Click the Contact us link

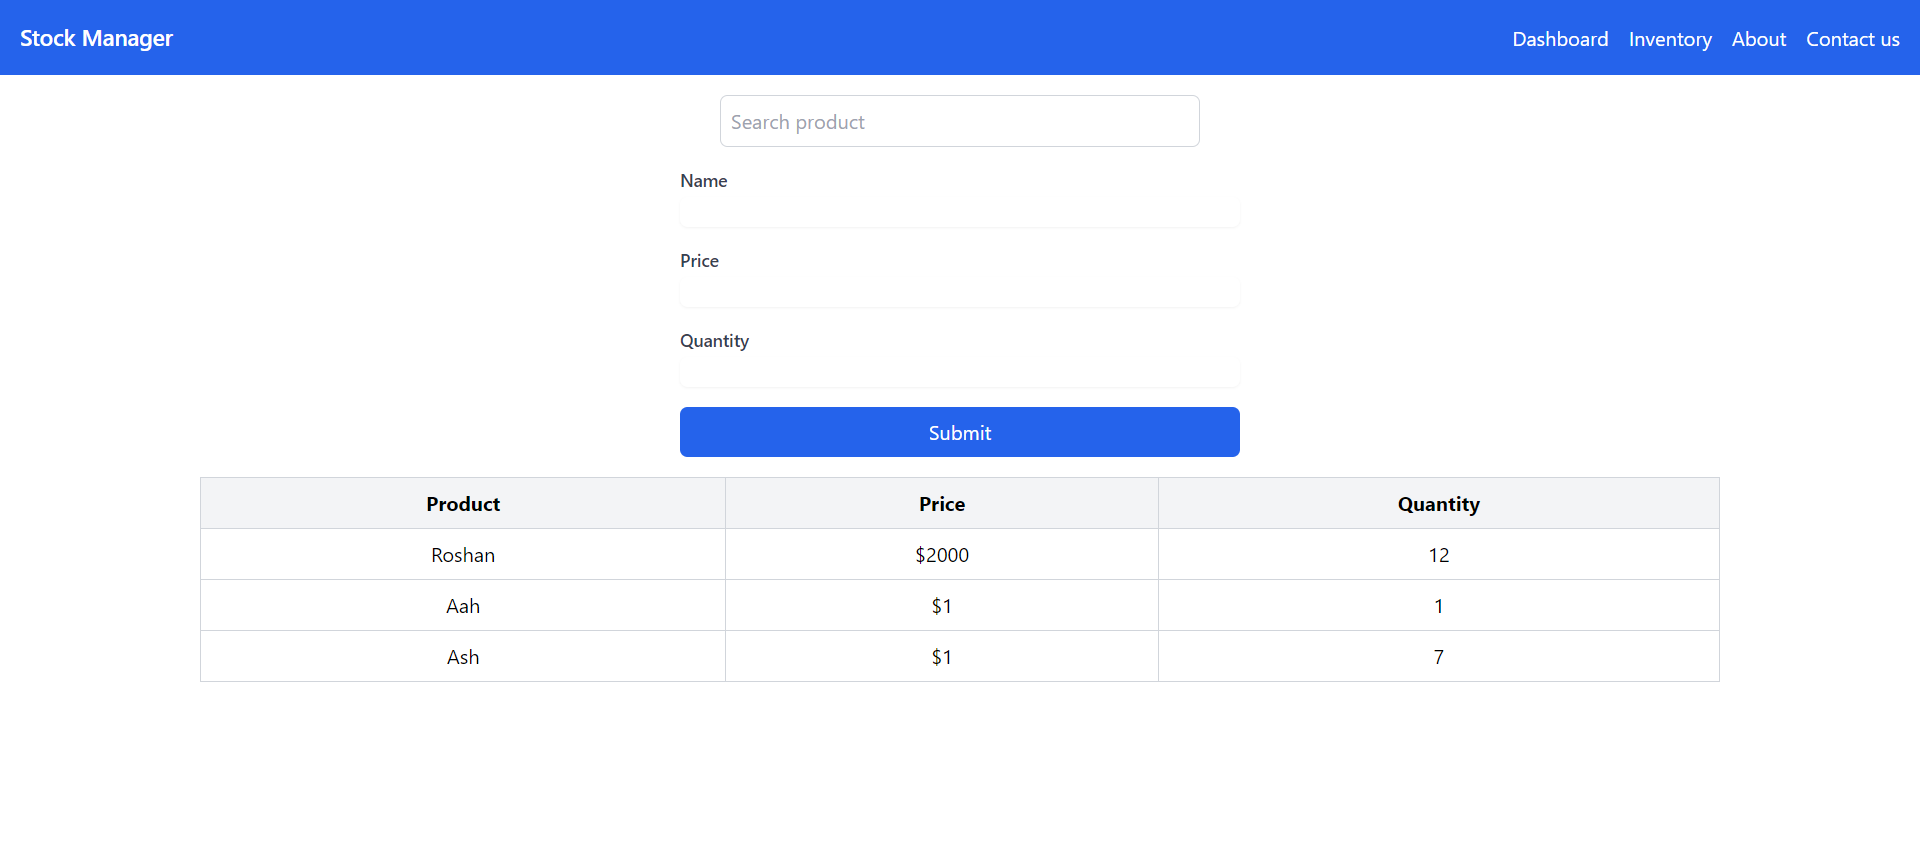click(x=1853, y=39)
